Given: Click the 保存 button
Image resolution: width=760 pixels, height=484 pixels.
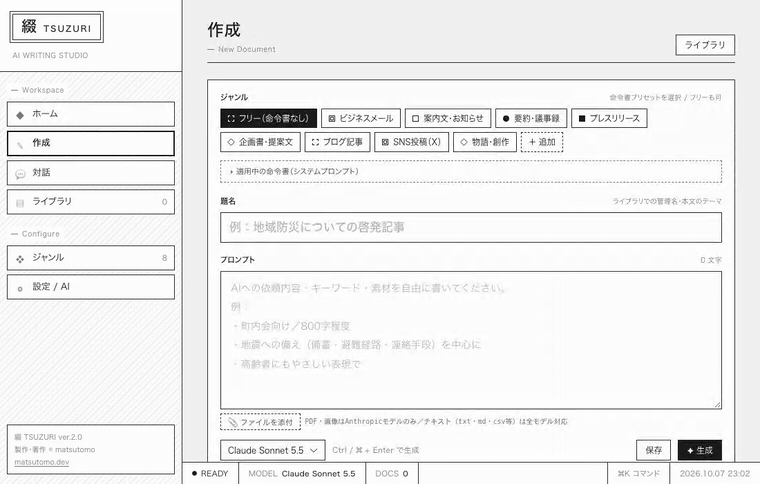Looking at the screenshot, I should [653, 451].
